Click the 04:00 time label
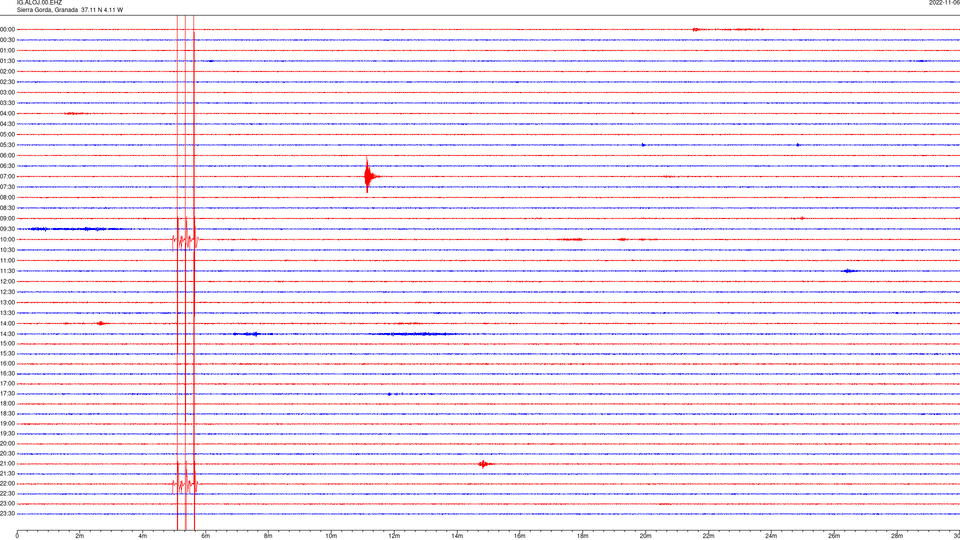 pos(8,113)
